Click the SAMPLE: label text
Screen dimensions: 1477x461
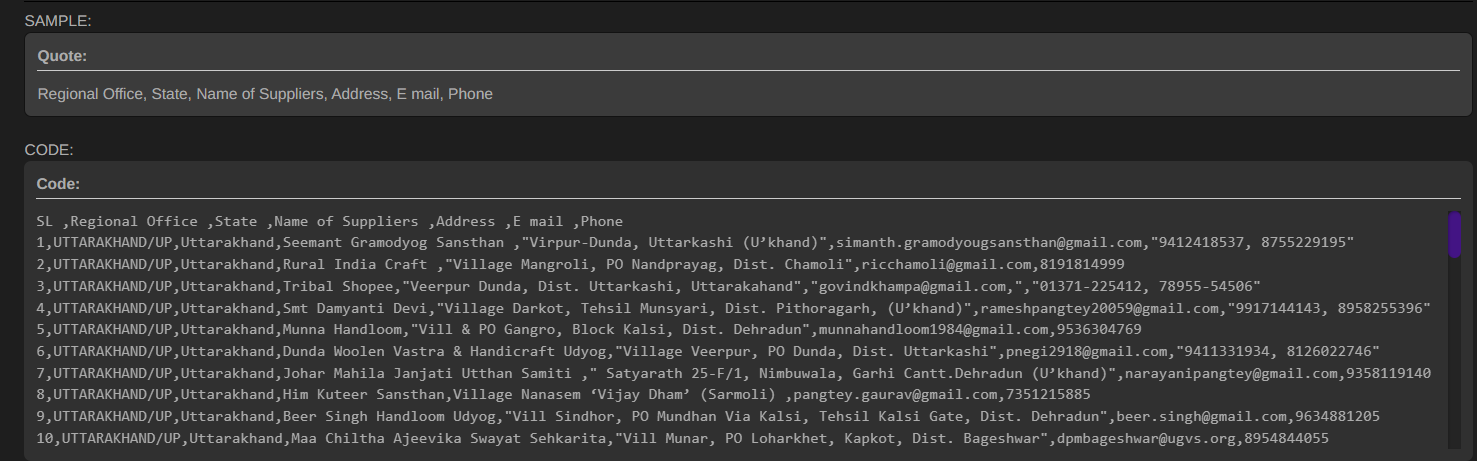click(x=58, y=21)
